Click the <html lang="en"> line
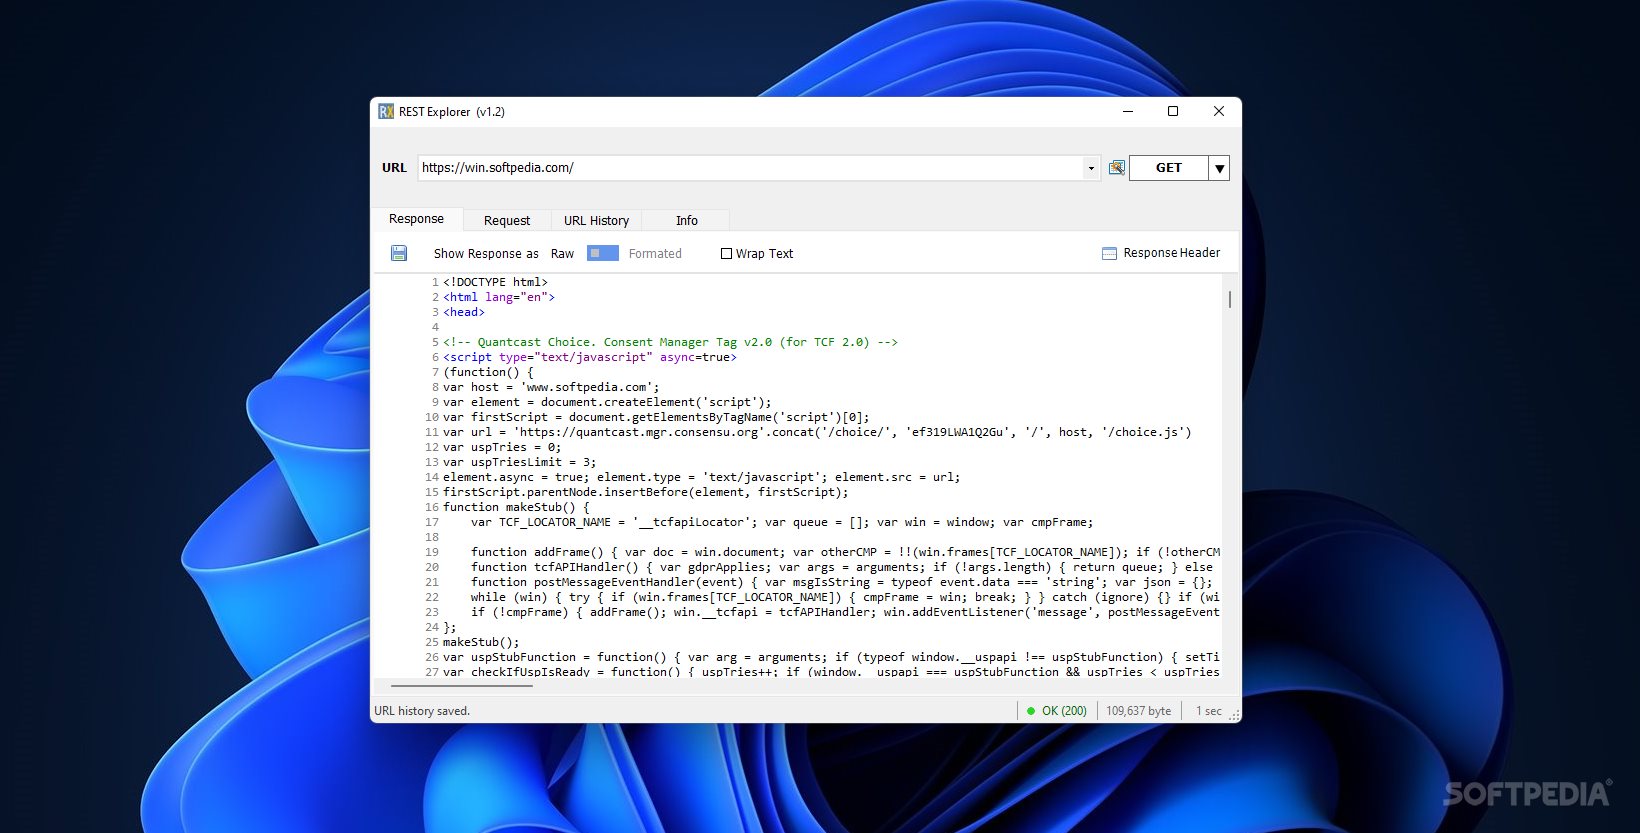Screen dimensions: 1640x833 point(499,297)
